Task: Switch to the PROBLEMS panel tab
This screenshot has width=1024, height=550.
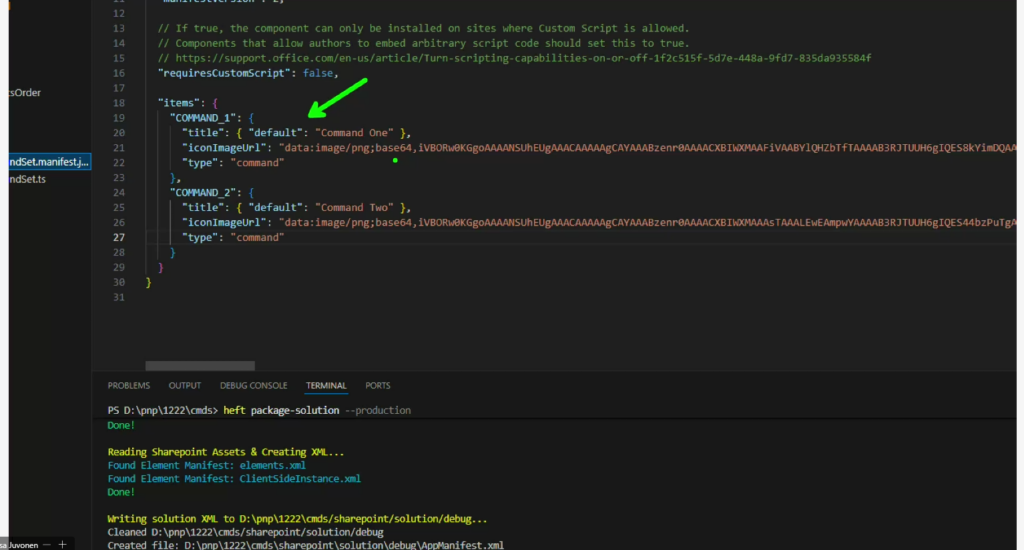Action: (129, 385)
